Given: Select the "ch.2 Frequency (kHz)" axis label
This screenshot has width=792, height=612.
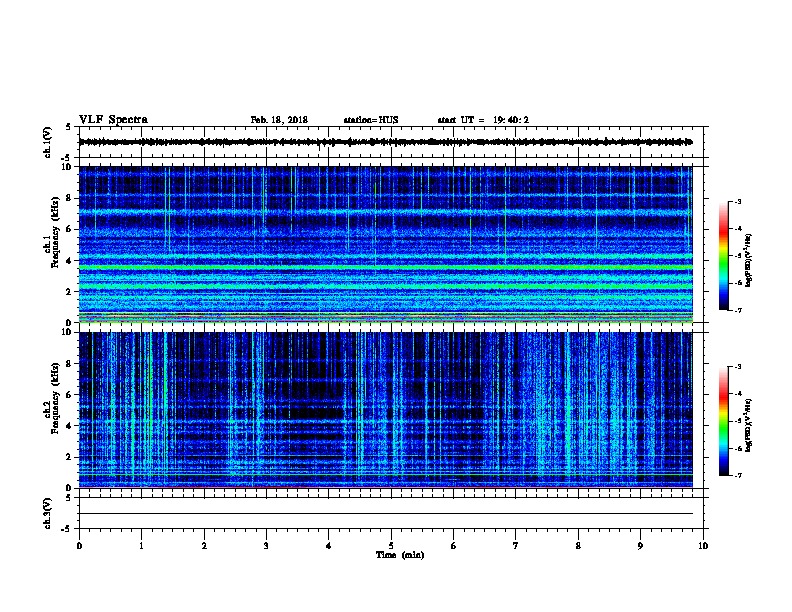Looking at the screenshot, I should (51, 398).
